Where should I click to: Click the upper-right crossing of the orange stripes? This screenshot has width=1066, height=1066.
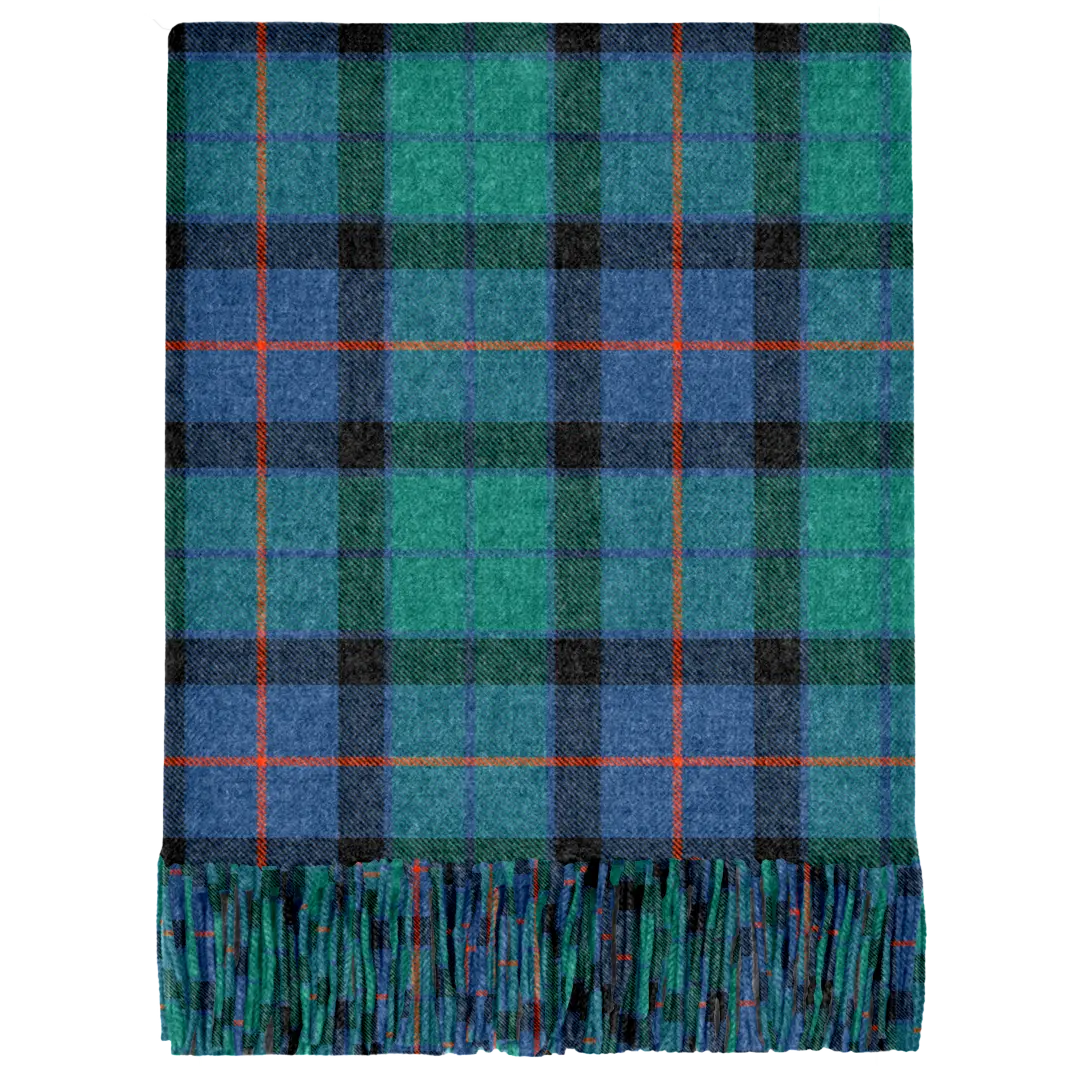coord(676,345)
